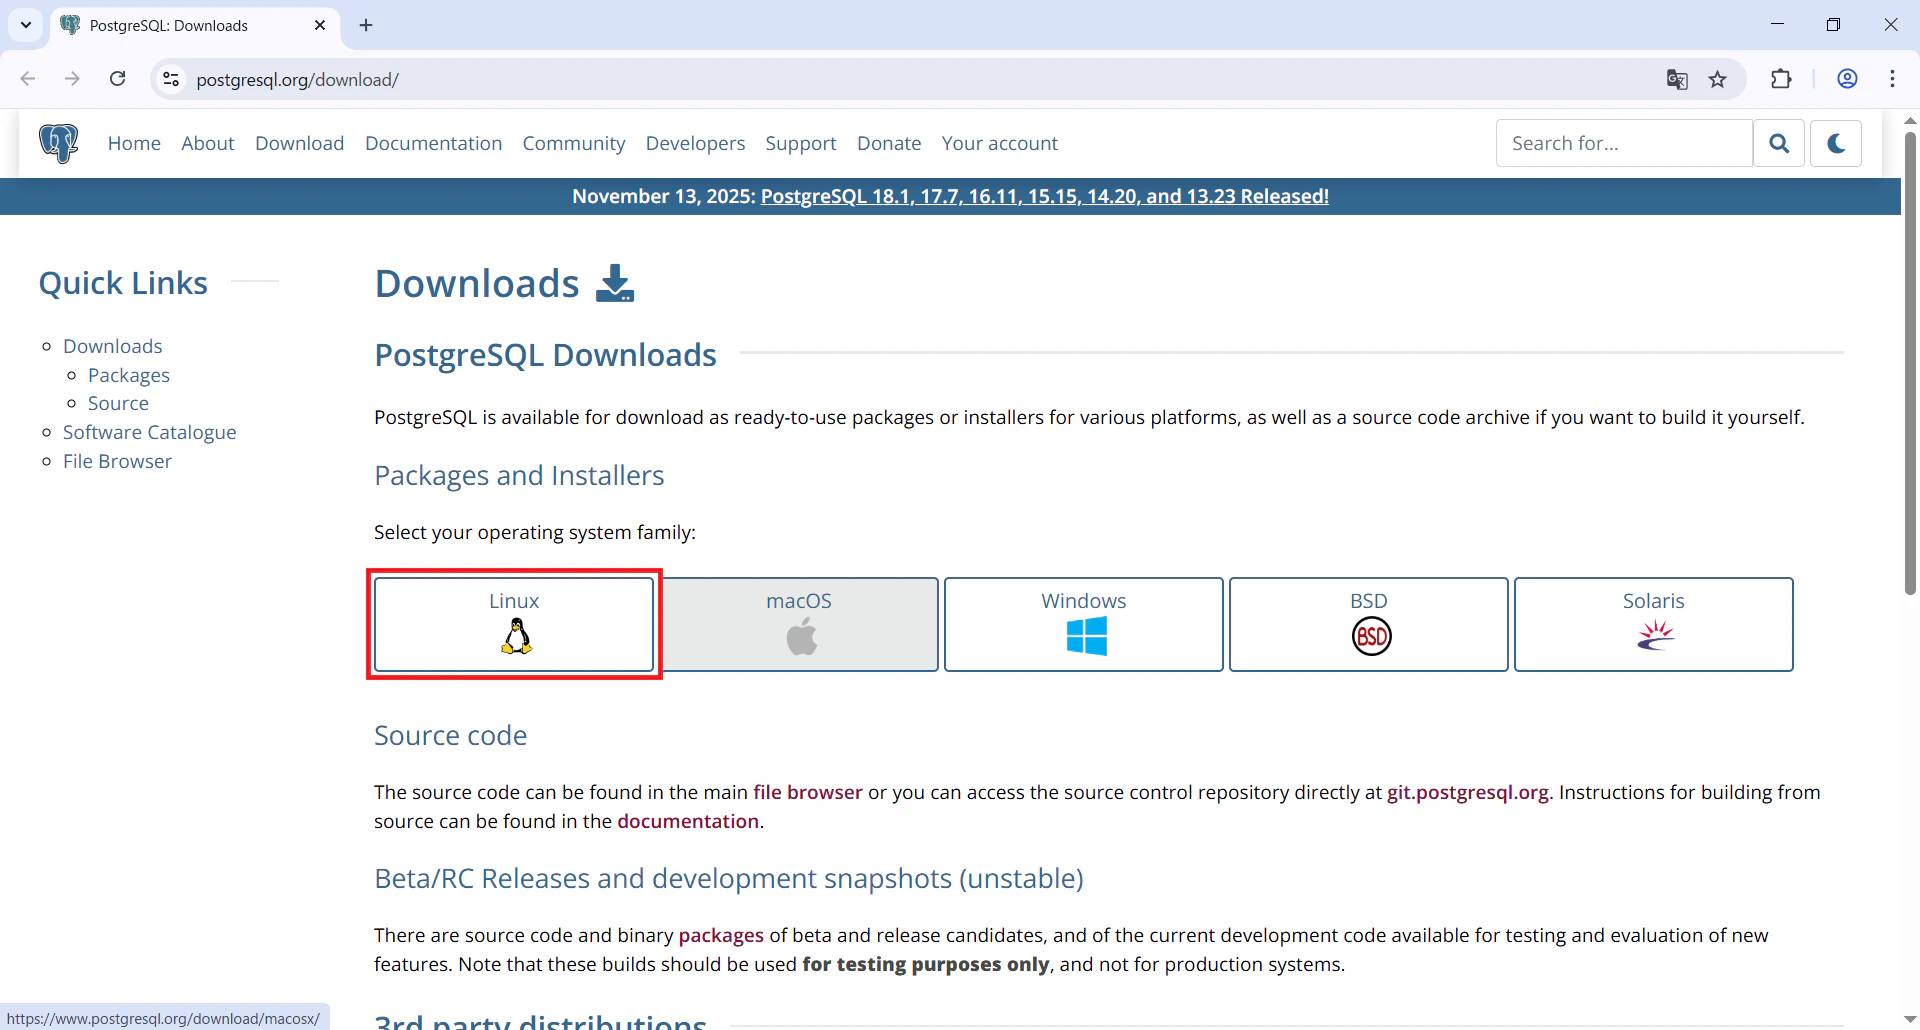The height and width of the screenshot is (1030, 1920).
Task: Open the beta 'packages' link
Action: pyautogui.click(x=721, y=935)
